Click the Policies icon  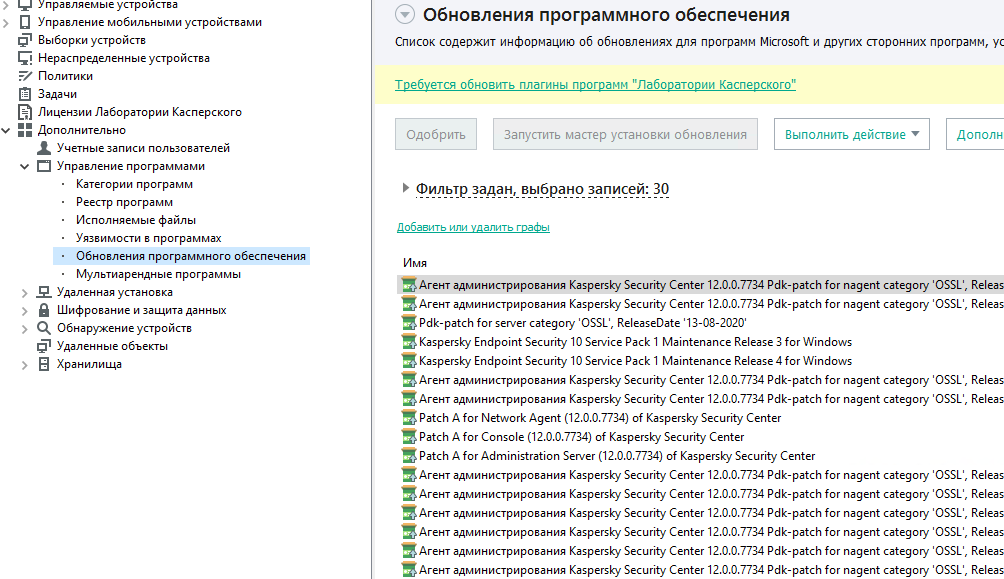[25, 76]
